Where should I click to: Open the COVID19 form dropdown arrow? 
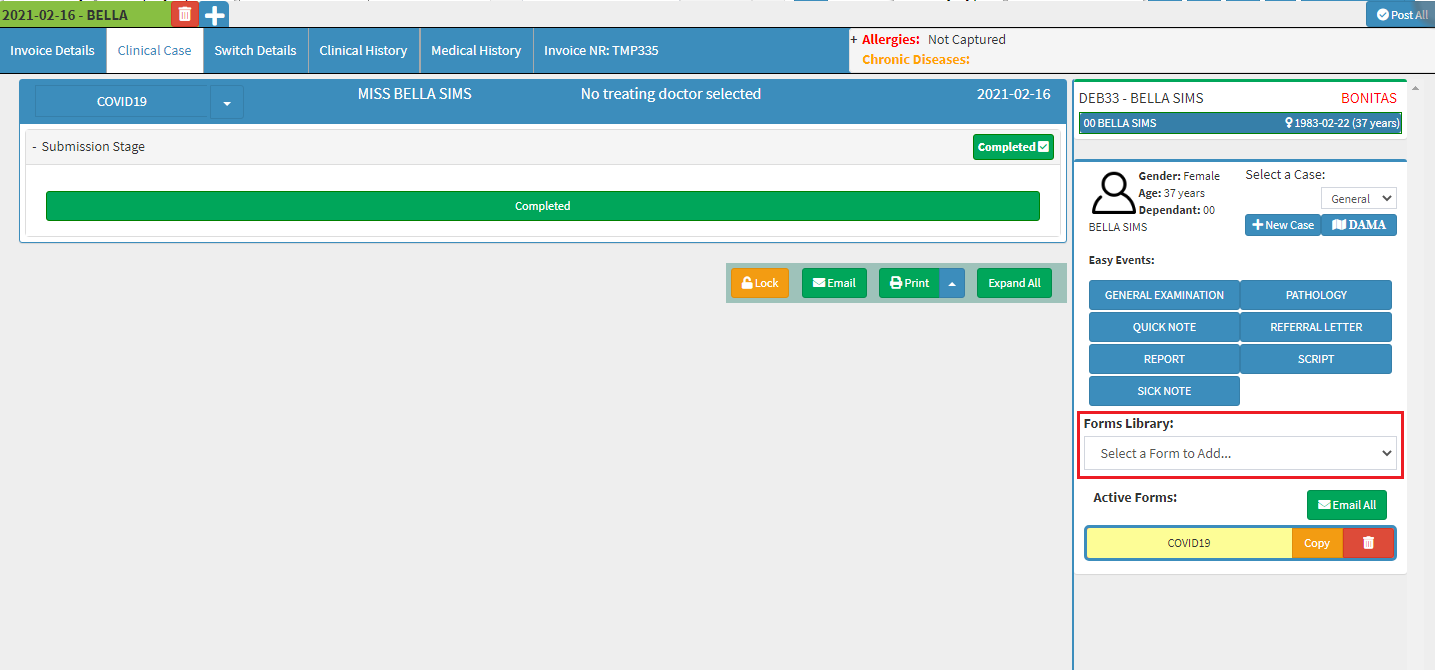(227, 103)
